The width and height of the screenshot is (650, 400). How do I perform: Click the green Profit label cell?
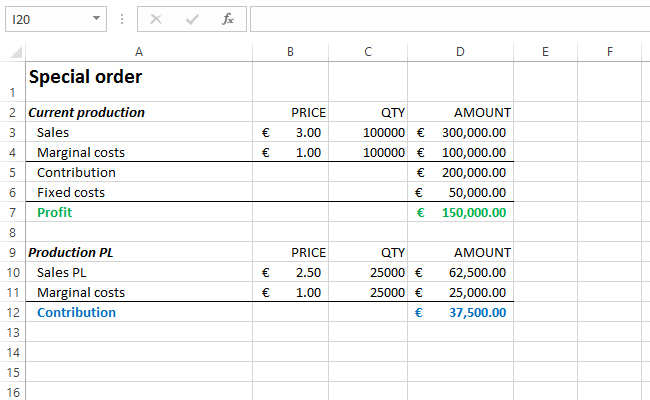[139, 212]
